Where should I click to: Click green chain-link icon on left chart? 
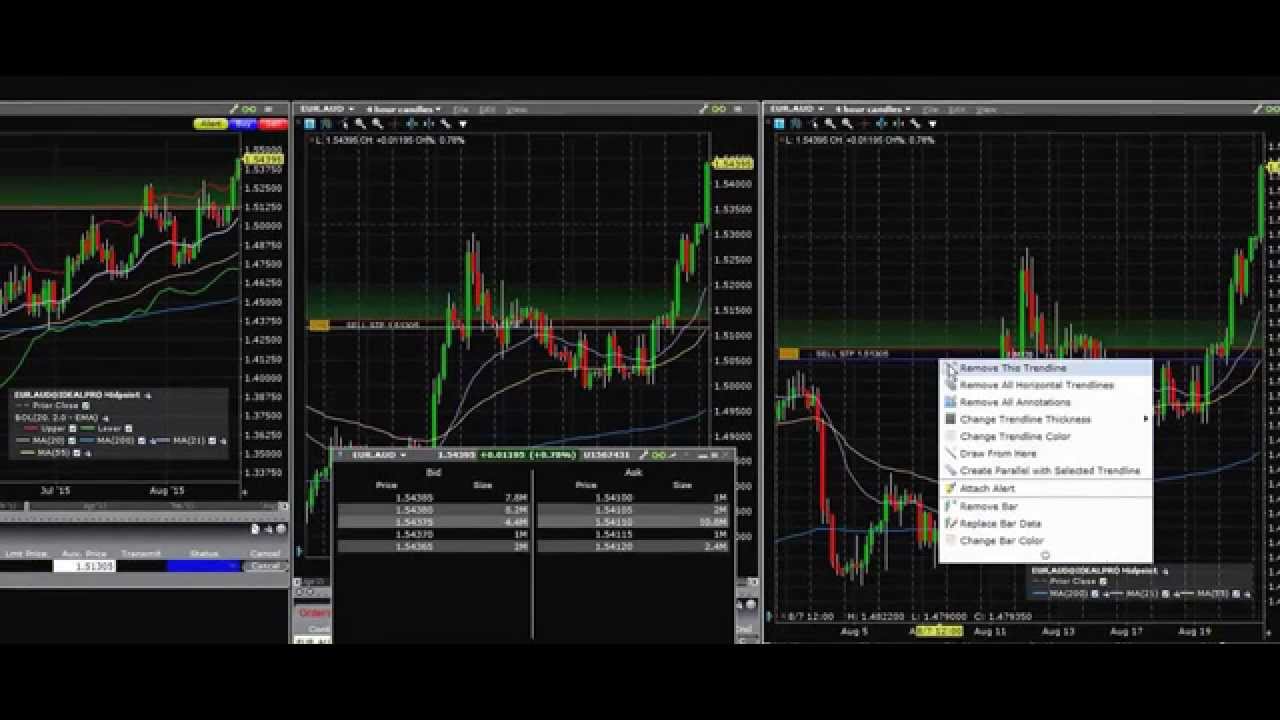(248, 109)
